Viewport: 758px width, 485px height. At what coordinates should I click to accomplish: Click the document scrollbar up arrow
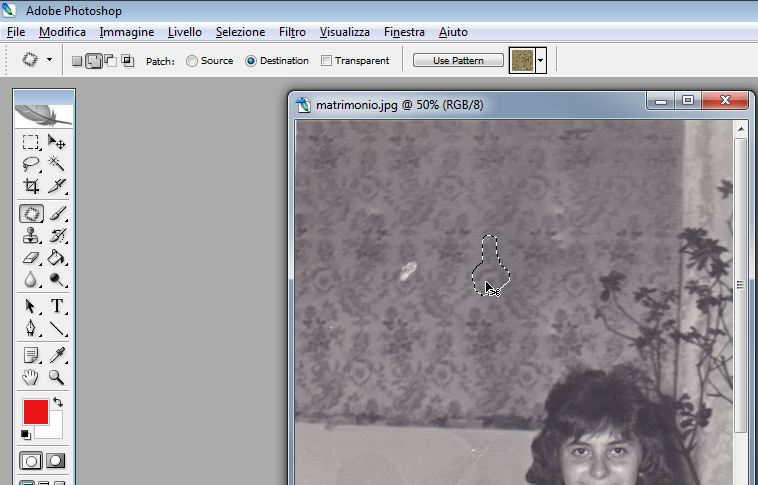(741, 129)
